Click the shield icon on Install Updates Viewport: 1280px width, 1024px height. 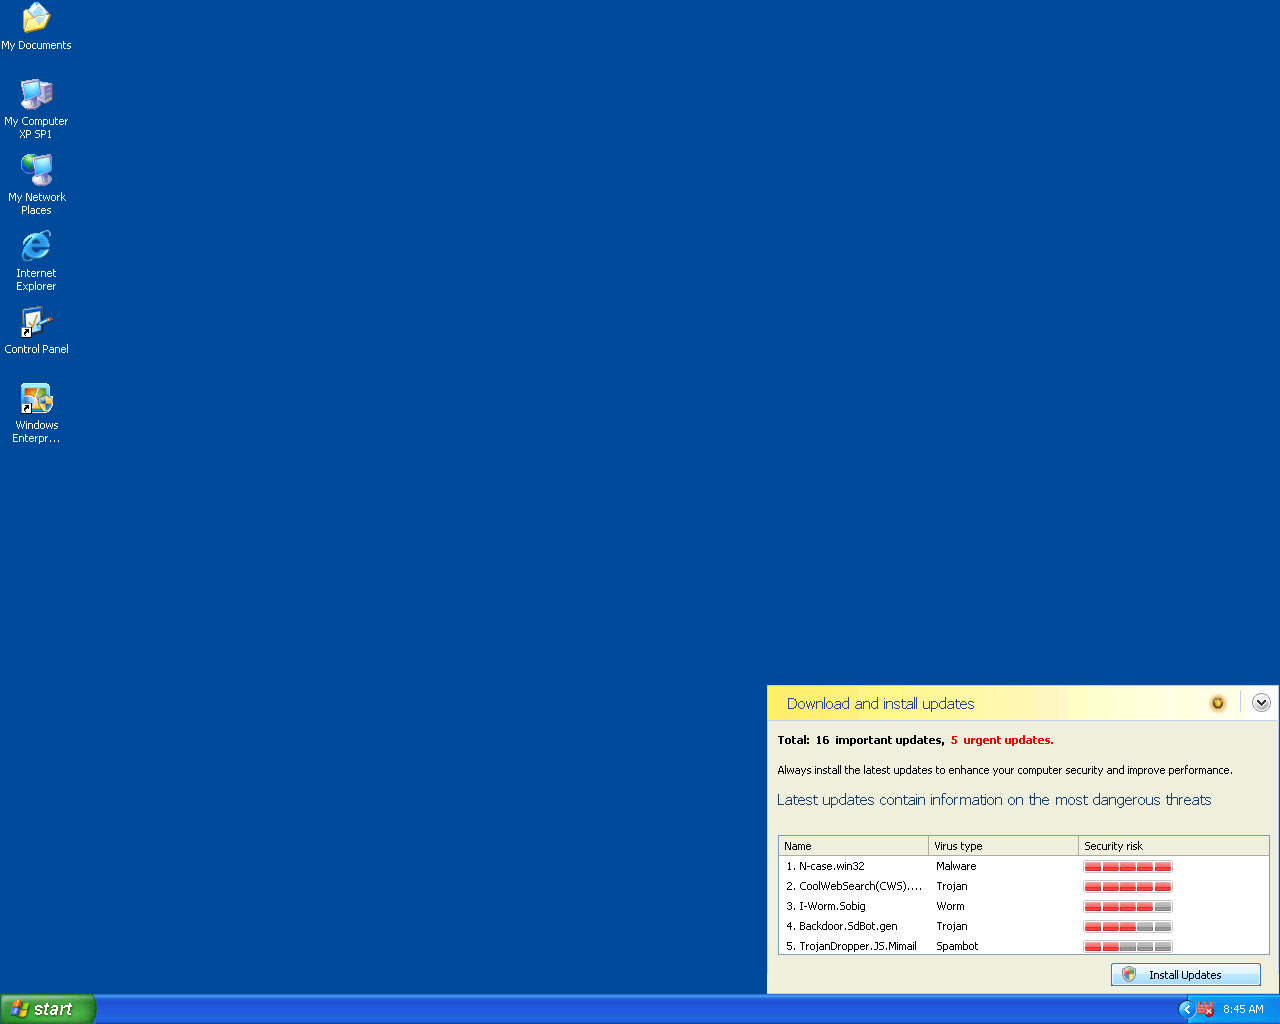pyautogui.click(x=1129, y=974)
